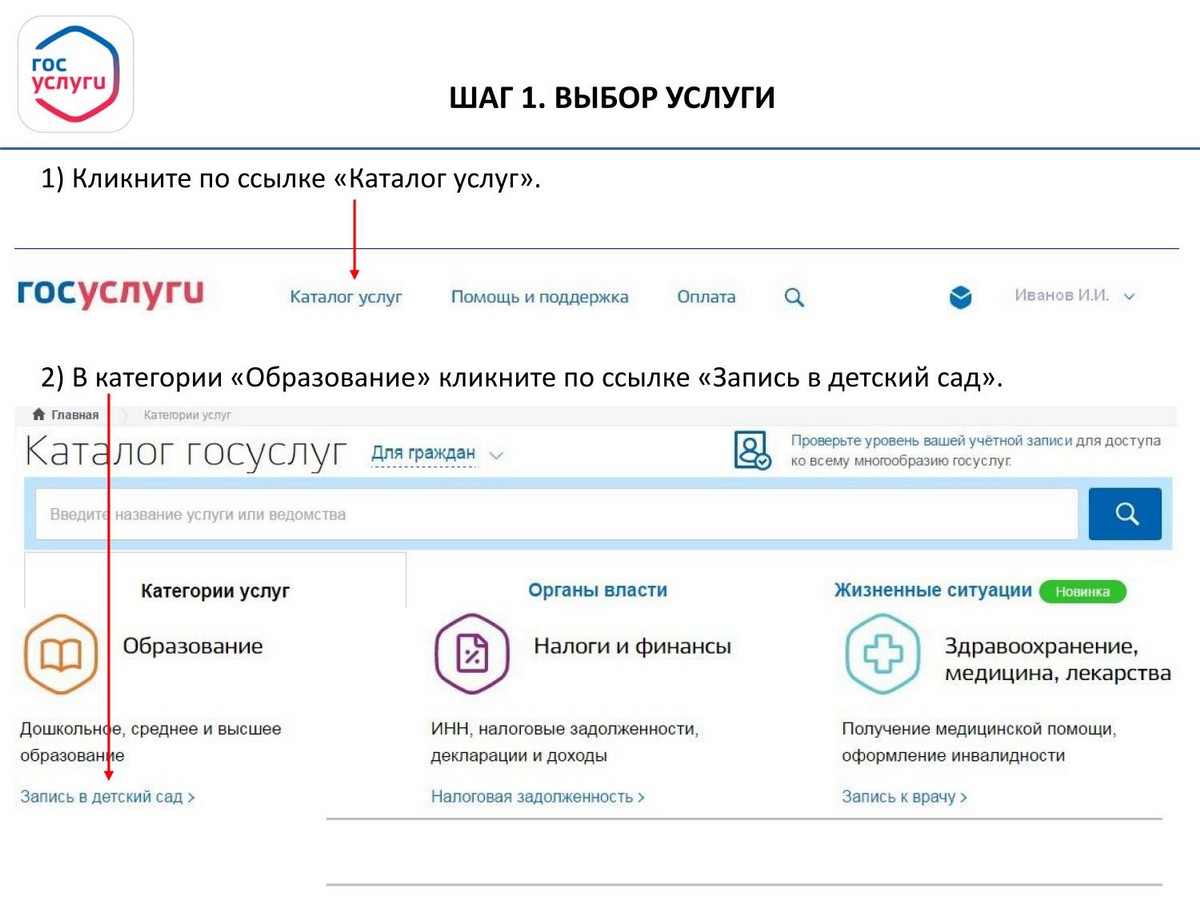Open Здравоохранение, медицина, лекарства heading
The height and width of the screenshot is (900, 1200).
point(1058,659)
